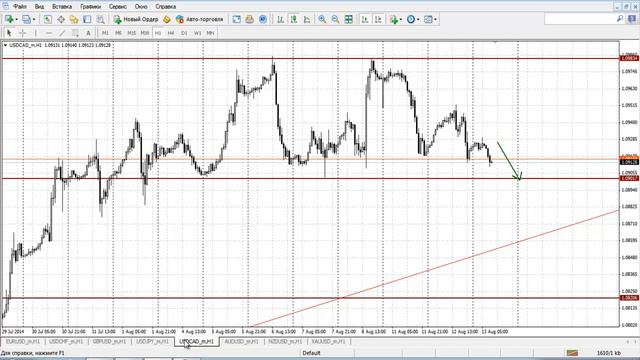Open the Файл menu
Viewport: 640px width, 360px height.
coord(20,7)
